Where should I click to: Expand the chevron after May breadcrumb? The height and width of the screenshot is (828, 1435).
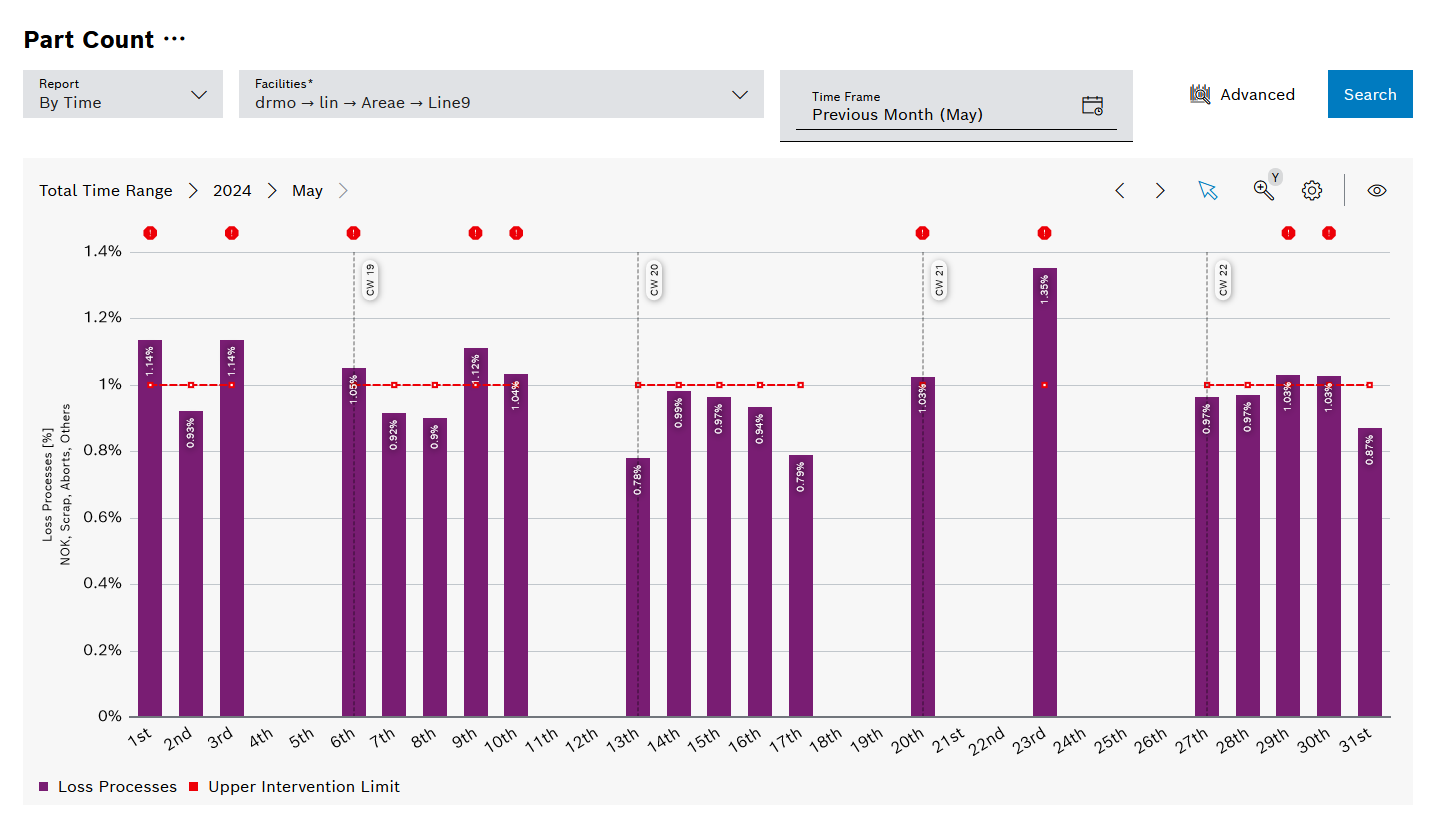point(343,191)
